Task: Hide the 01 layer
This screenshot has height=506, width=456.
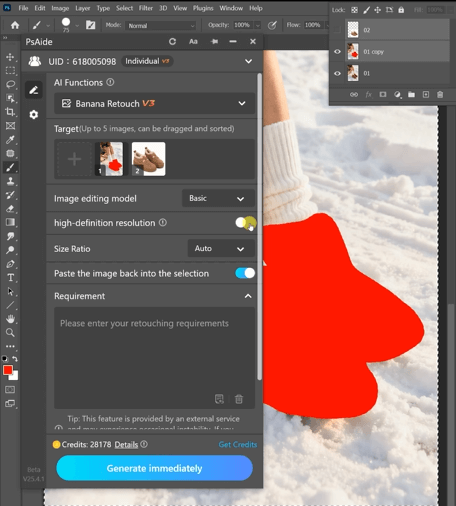Action: (x=337, y=73)
